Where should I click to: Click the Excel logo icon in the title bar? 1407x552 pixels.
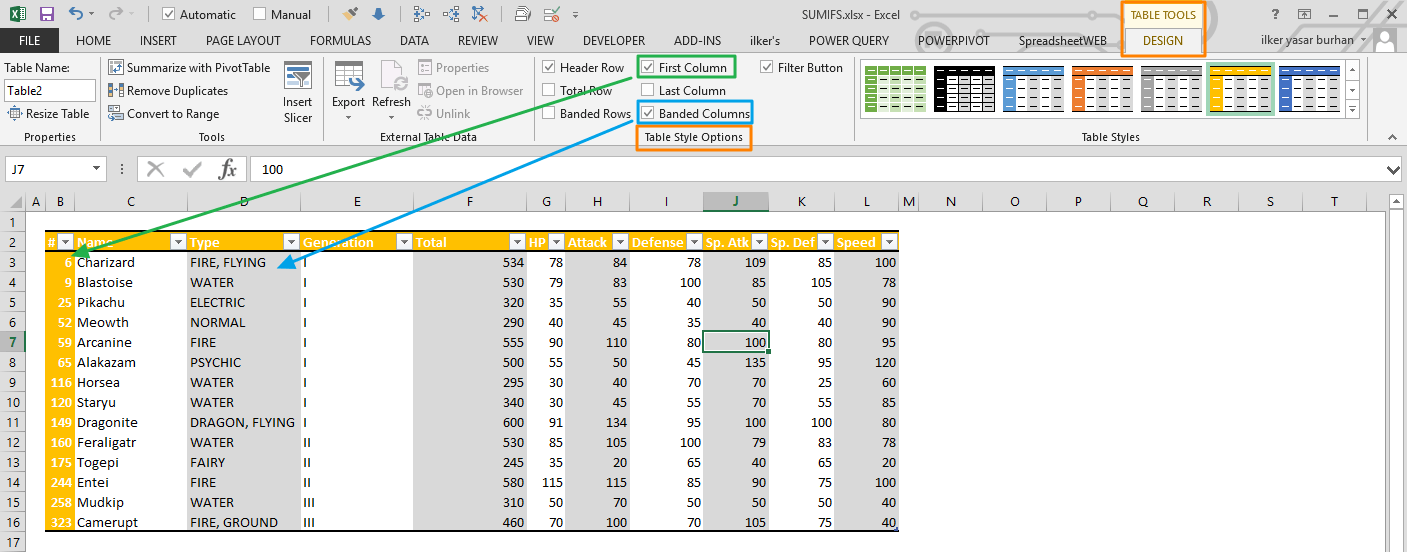(17, 14)
